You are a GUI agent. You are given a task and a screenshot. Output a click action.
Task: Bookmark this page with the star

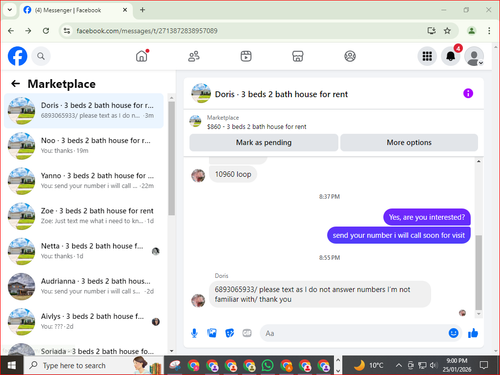coord(447,31)
